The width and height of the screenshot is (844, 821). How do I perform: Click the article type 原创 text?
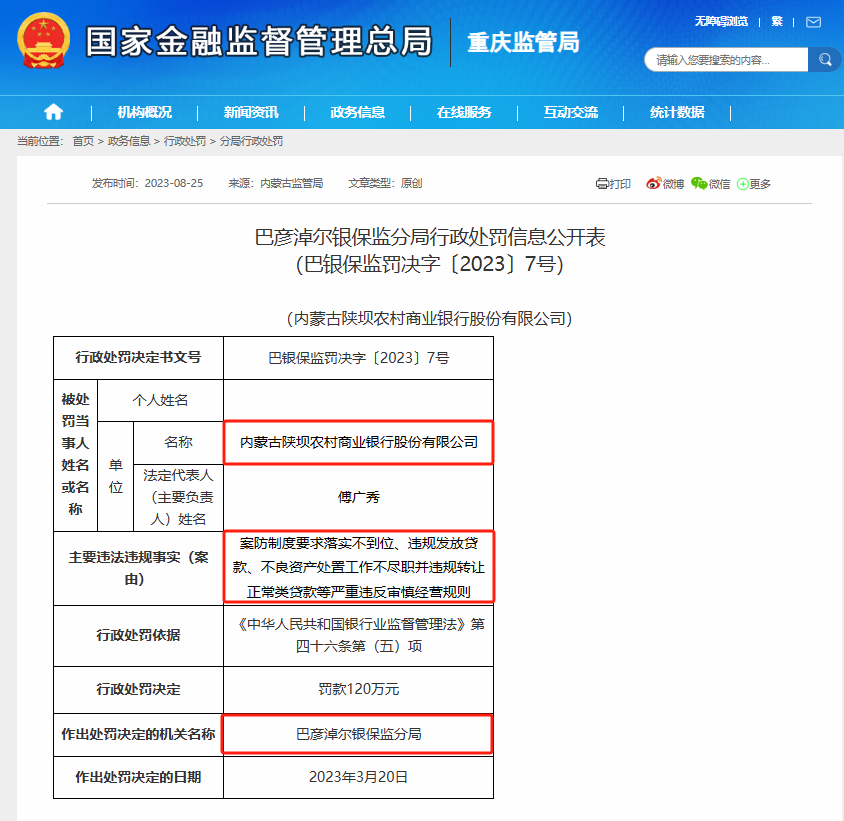(x=411, y=183)
